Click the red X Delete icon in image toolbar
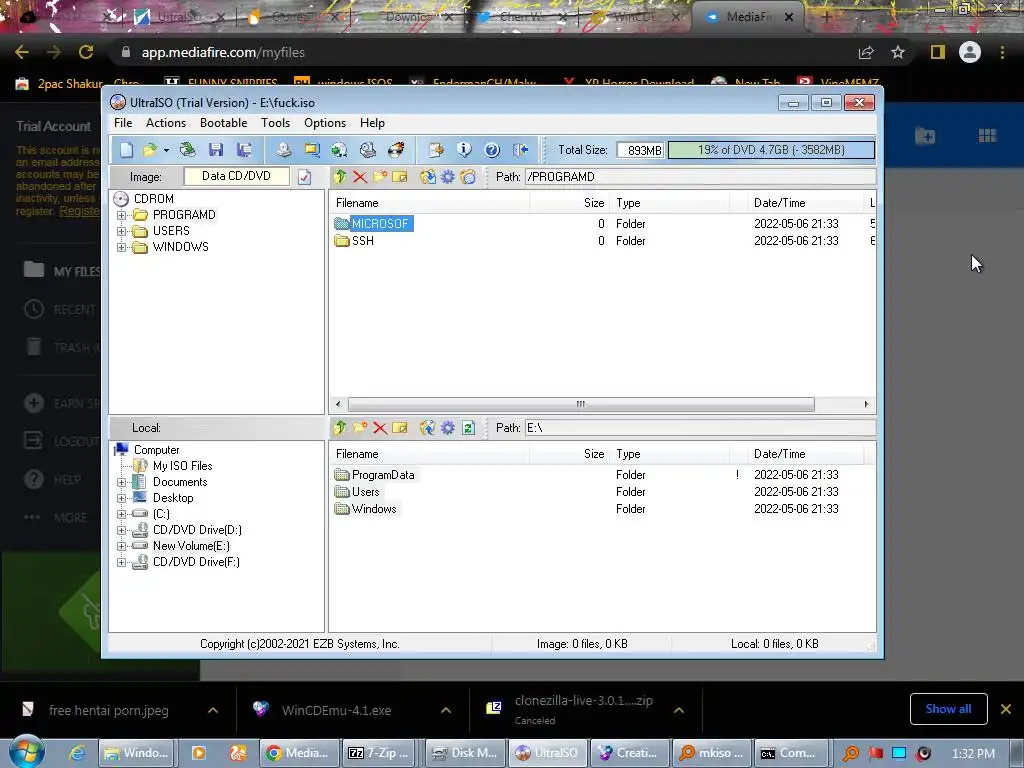This screenshot has height=768, width=1024. 360,177
